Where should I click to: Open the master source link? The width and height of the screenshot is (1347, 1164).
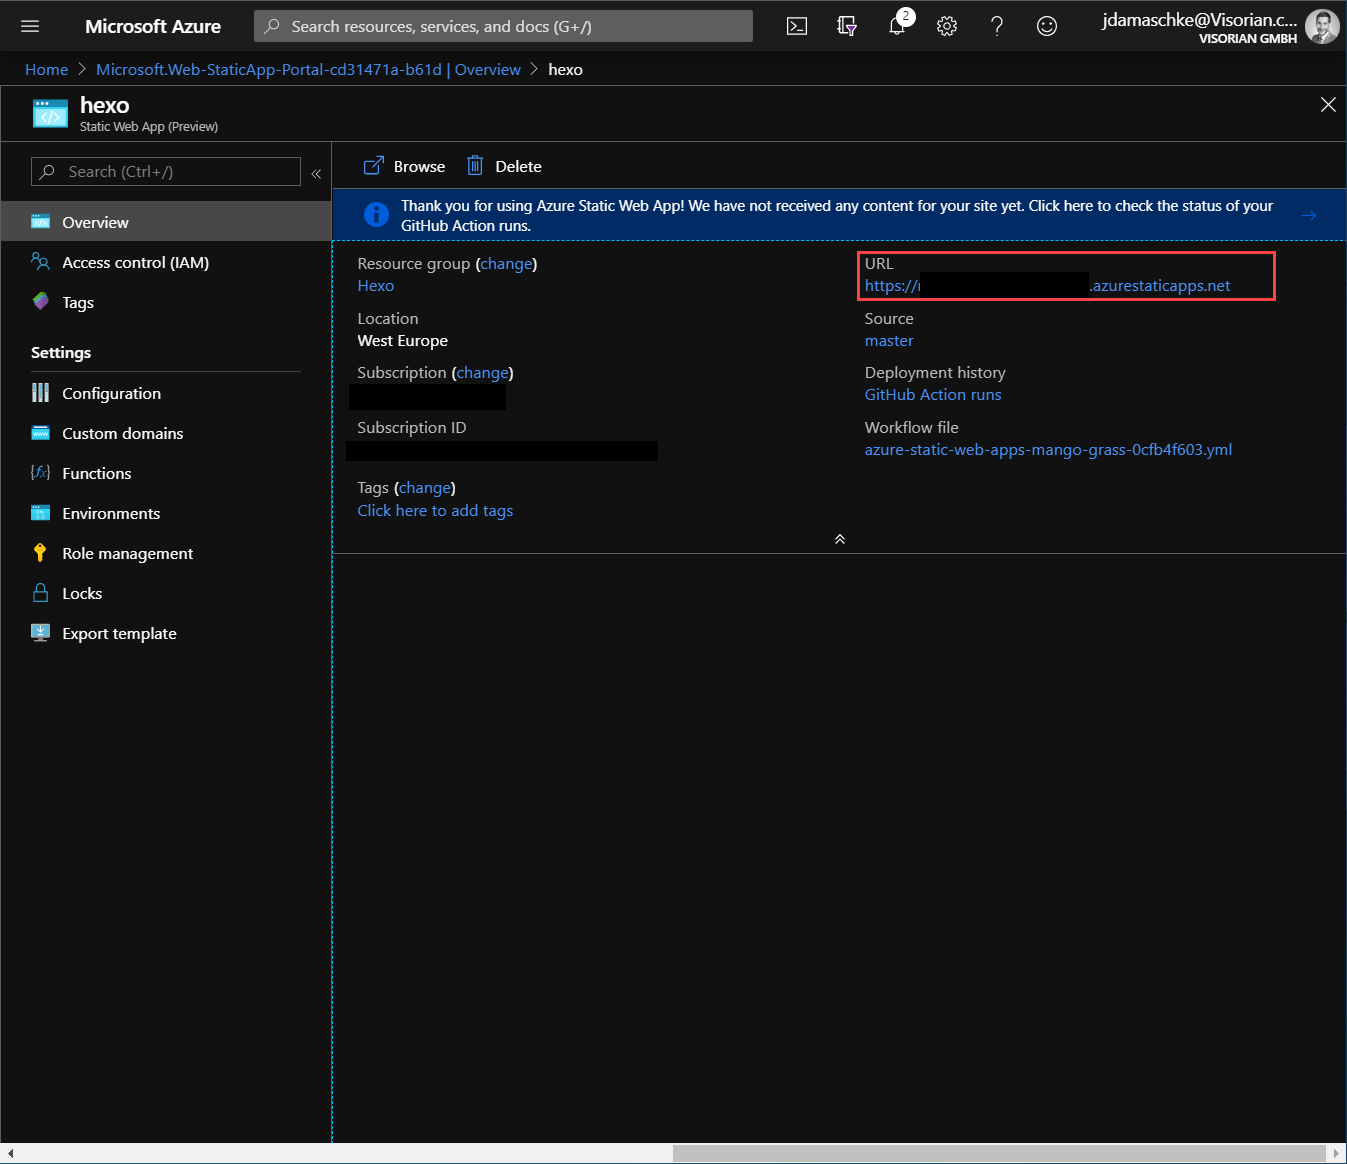click(x=889, y=341)
